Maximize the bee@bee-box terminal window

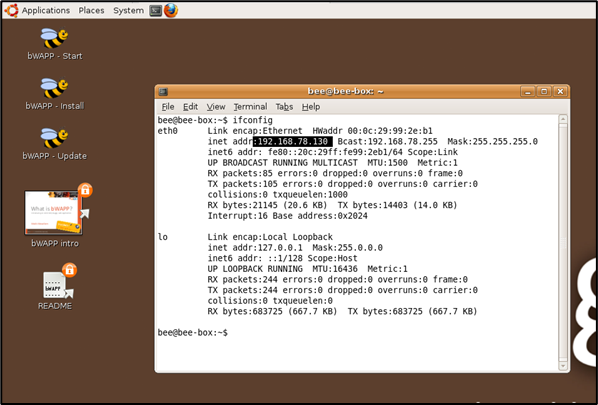[x=544, y=92]
